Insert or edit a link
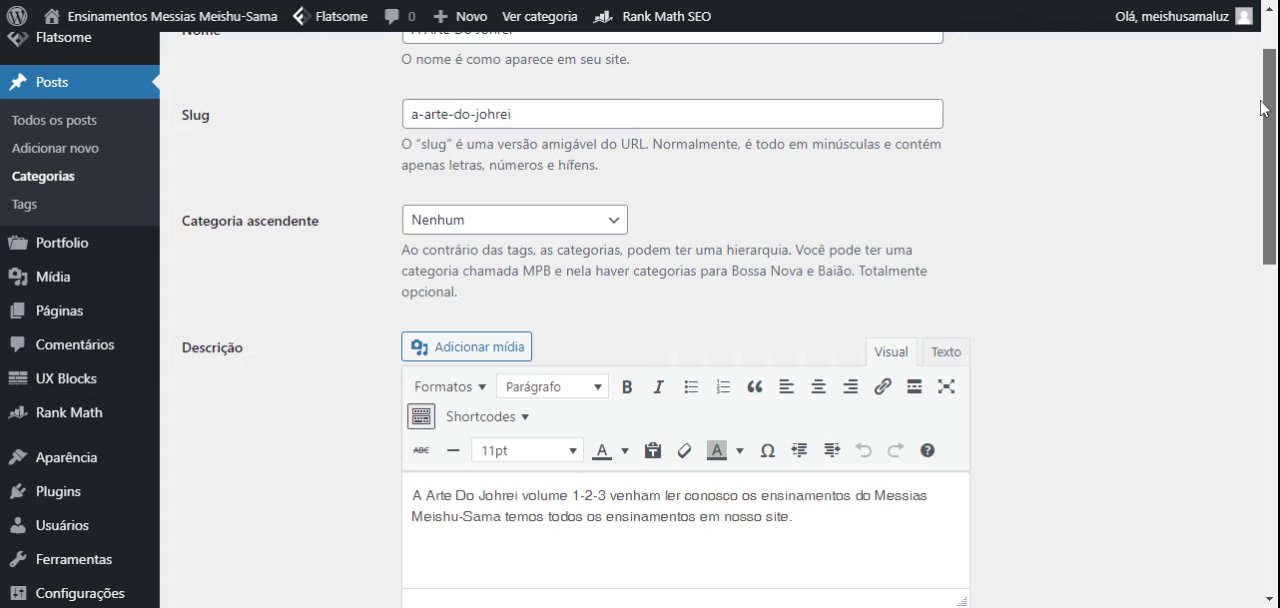1280x608 pixels. [883, 387]
